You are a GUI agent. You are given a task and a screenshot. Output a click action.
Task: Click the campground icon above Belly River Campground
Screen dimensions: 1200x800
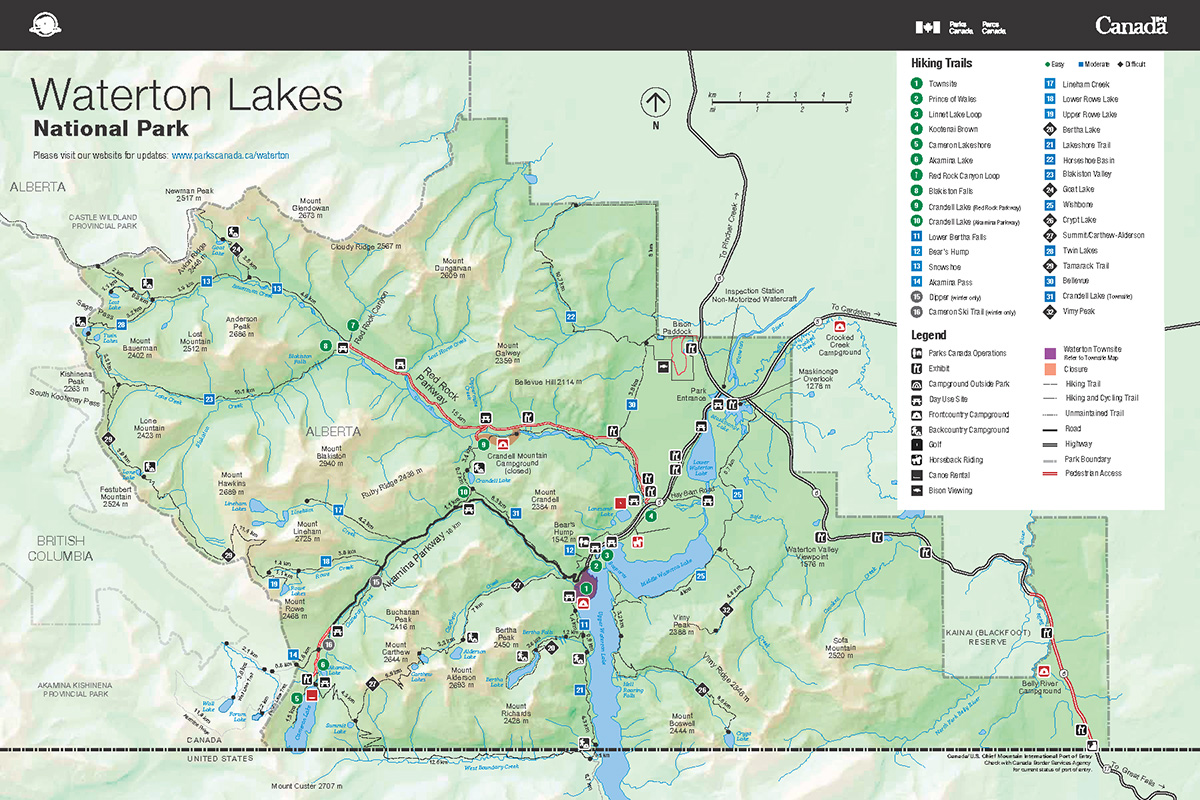[x=1044, y=671]
